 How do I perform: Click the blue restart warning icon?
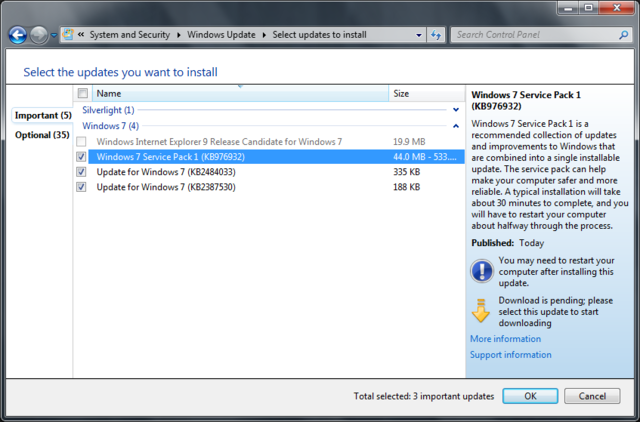(x=481, y=269)
